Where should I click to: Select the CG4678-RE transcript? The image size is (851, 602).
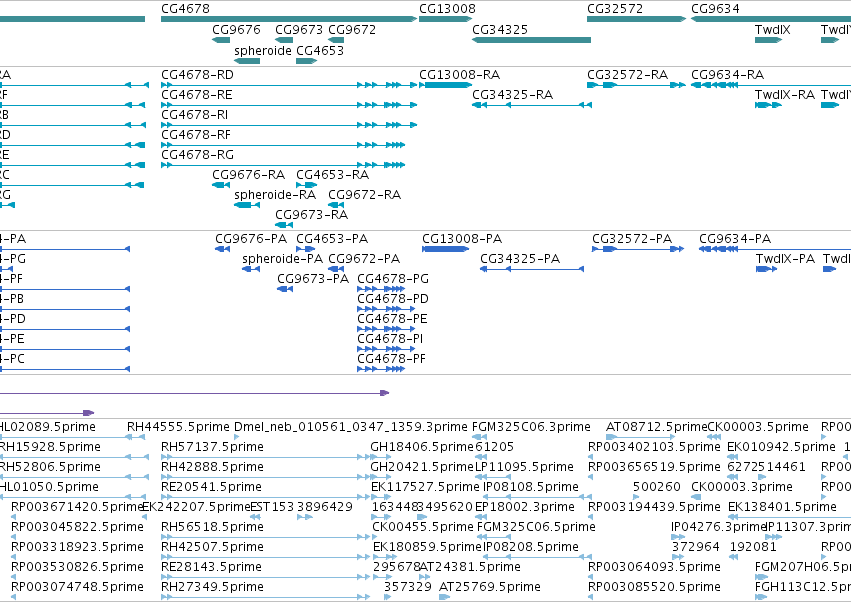click(x=289, y=105)
